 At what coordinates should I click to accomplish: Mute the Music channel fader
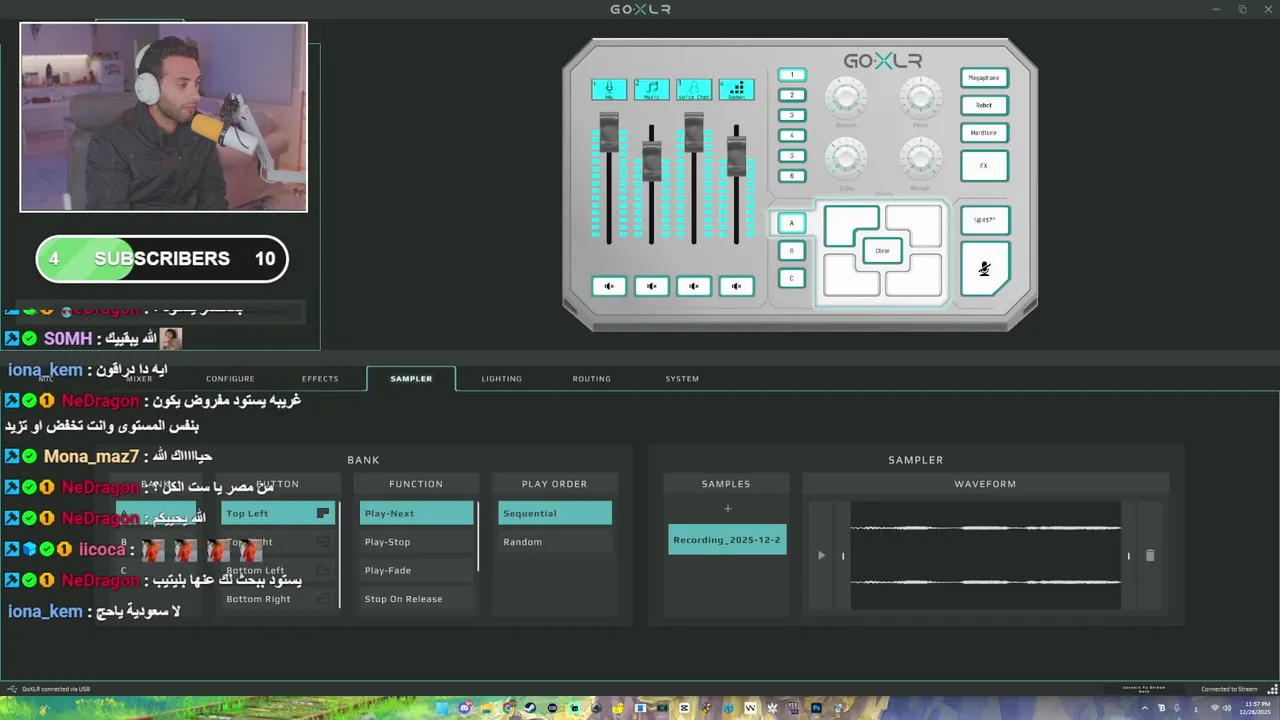click(651, 286)
